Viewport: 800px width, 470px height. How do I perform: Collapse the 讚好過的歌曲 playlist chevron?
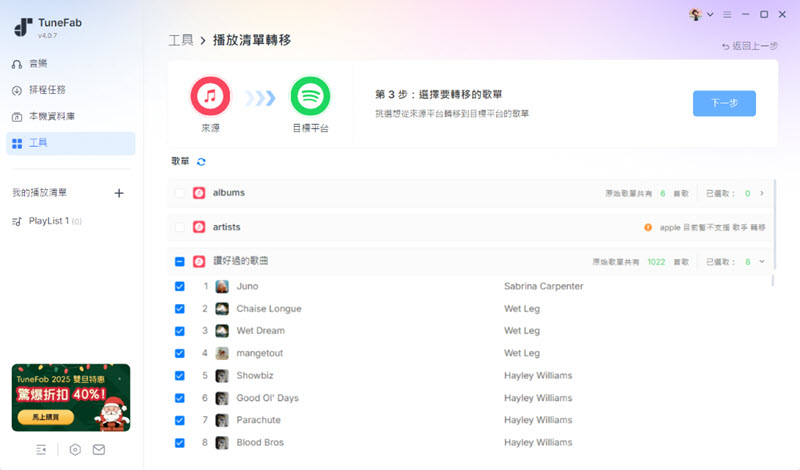pos(762,262)
